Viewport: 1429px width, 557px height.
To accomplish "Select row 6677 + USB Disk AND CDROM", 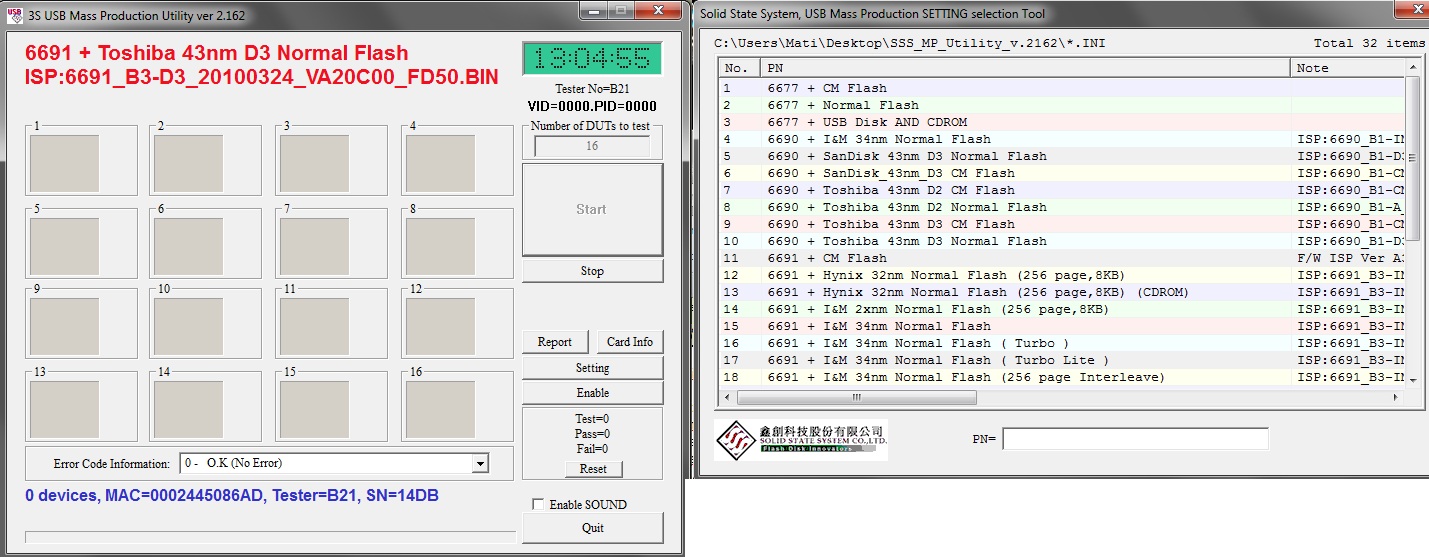I will coord(1062,122).
